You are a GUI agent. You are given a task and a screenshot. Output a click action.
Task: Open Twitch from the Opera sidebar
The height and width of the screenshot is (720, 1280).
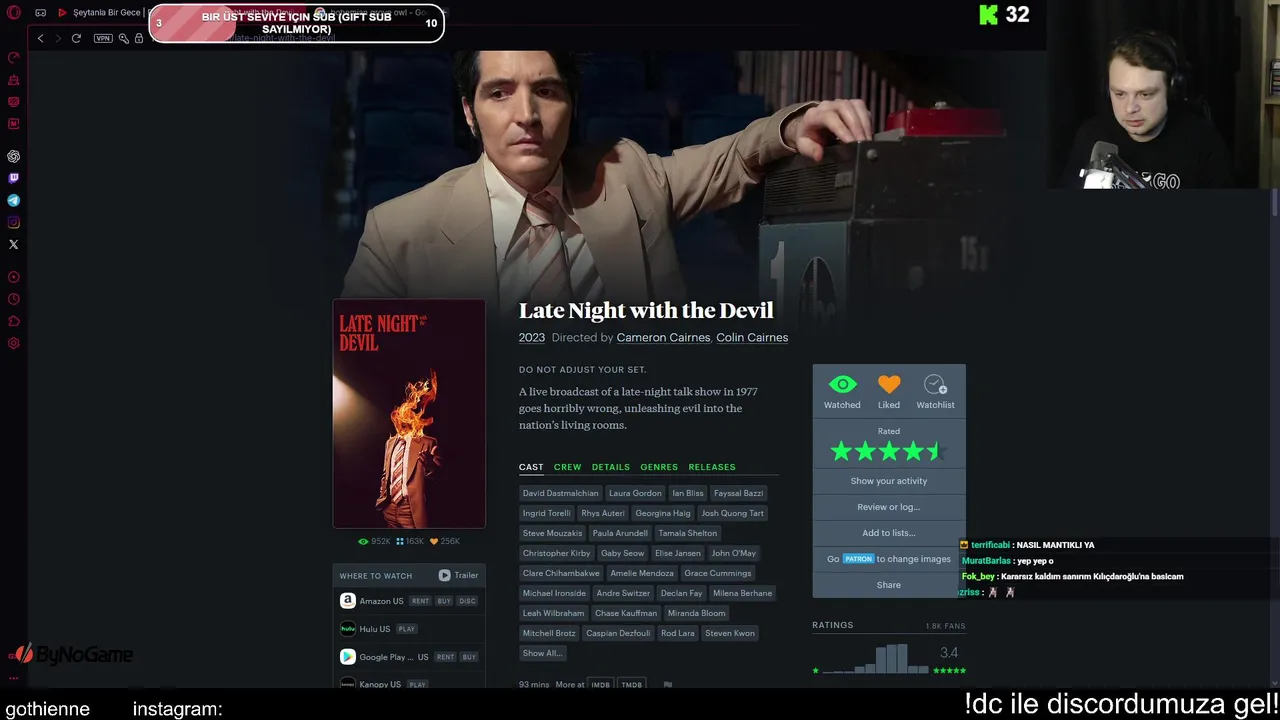(14, 179)
